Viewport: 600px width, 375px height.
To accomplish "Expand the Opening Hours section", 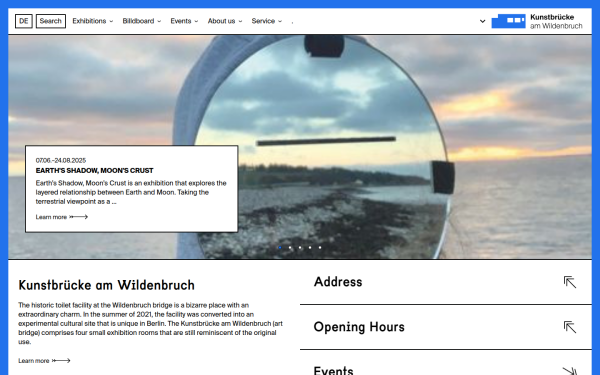I will pyautogui.click(x=446, y=327).
